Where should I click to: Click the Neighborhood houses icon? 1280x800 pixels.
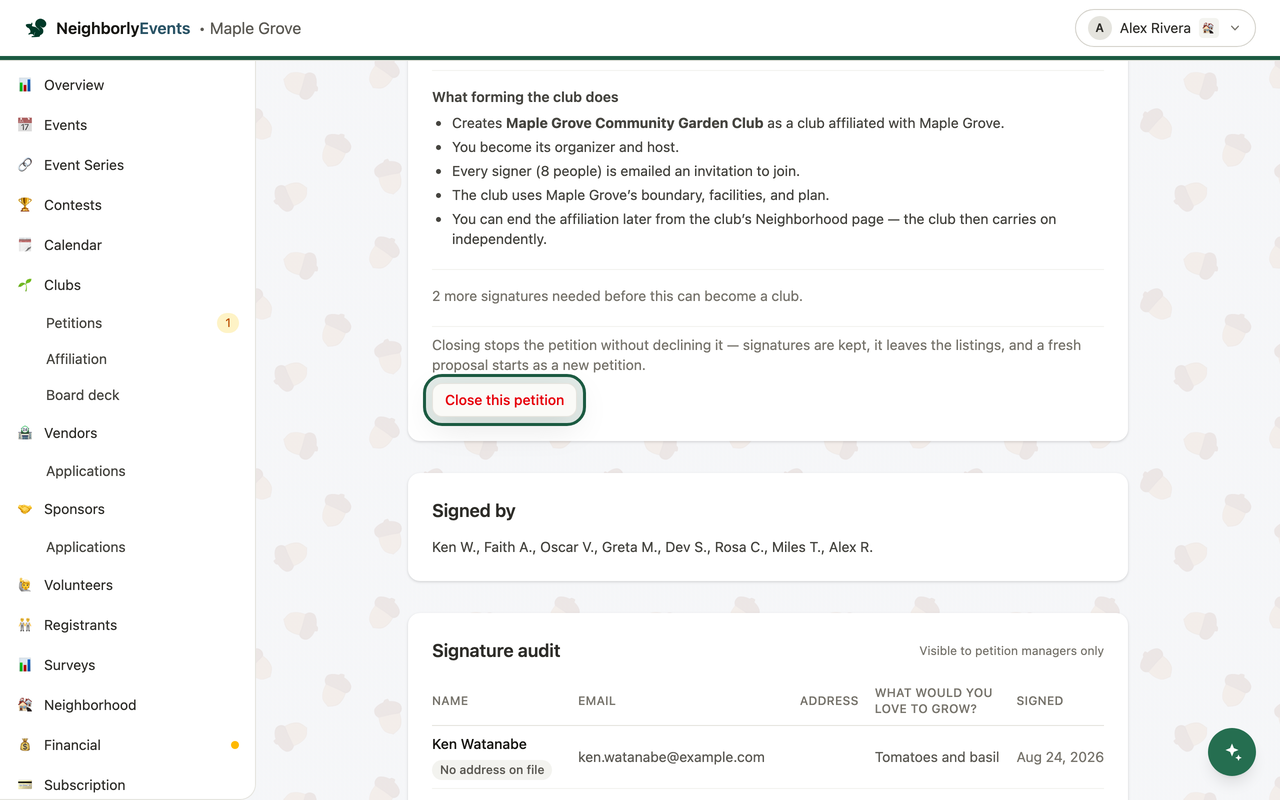click(25, 705)
